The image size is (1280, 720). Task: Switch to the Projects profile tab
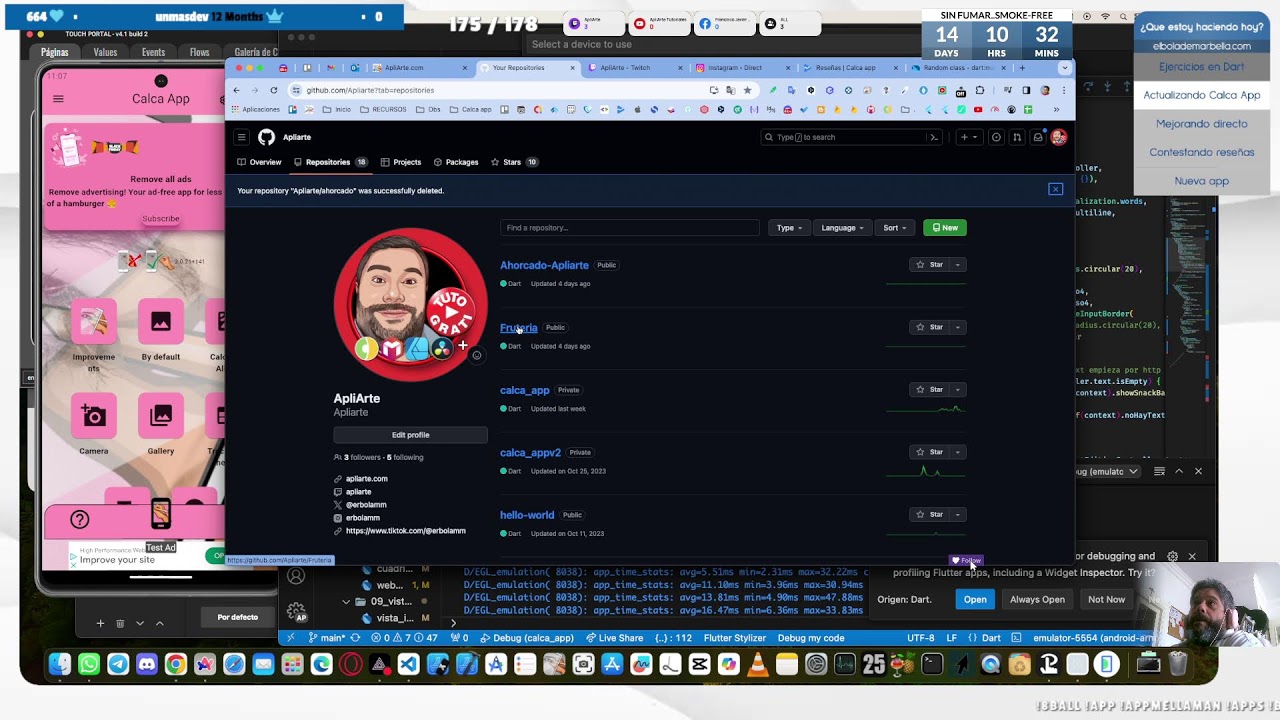400,162
